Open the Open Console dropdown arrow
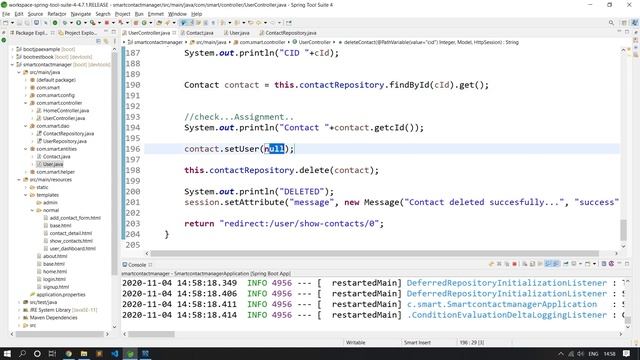640x360 pixels. click(x=594, y=264)
